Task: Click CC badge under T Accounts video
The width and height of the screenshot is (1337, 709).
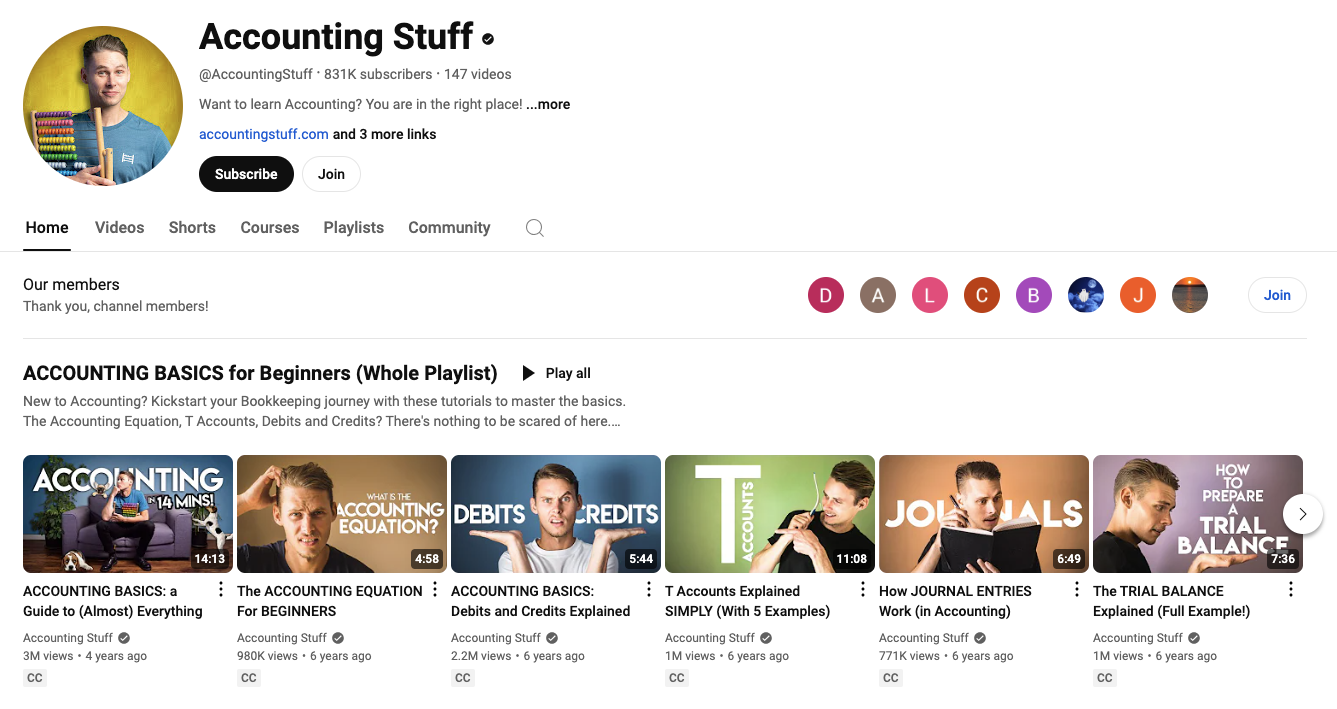Action: click(677, 678)
